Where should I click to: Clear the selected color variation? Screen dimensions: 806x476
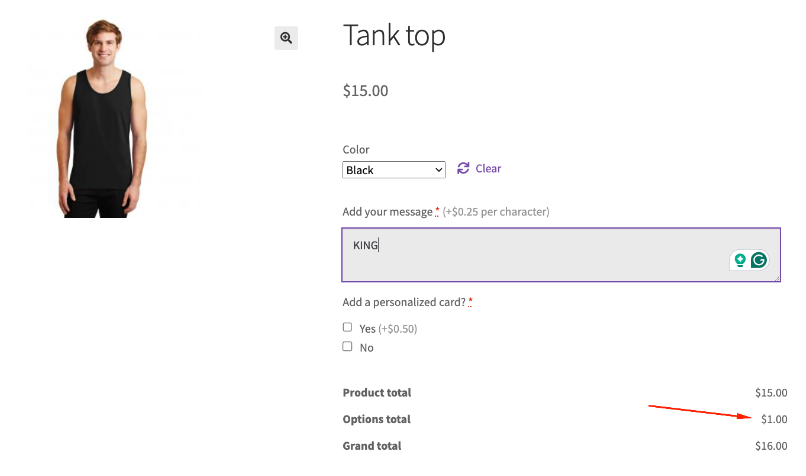(488, 169)
